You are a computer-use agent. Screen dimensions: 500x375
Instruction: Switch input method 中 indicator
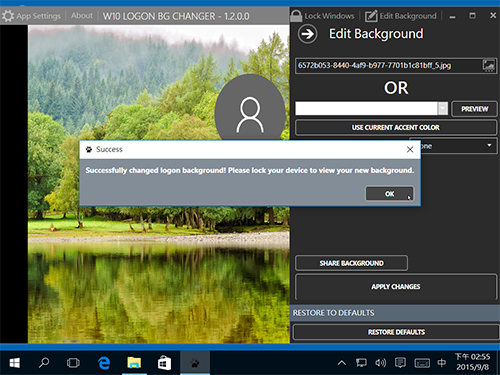[442, 363]
